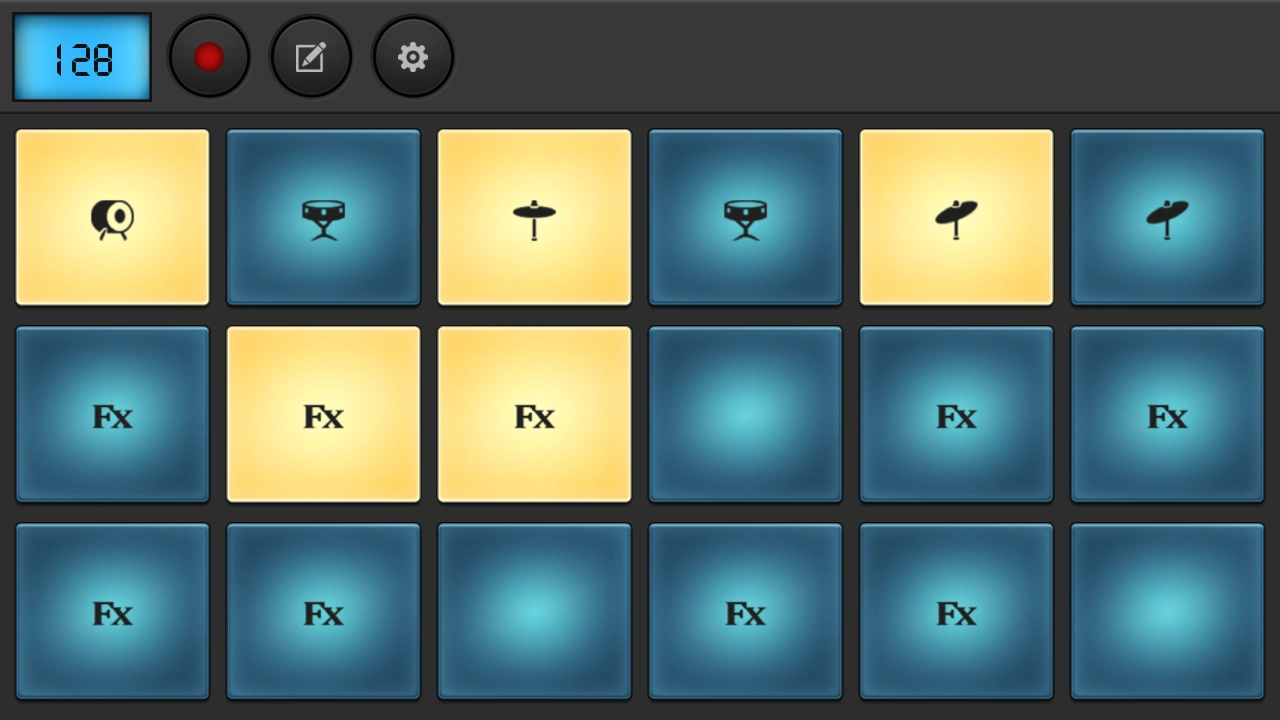Tap the empty pad in the bottom-right corner
The width and height of the screenshot is (1280, 720).
tap(1167, 611)
